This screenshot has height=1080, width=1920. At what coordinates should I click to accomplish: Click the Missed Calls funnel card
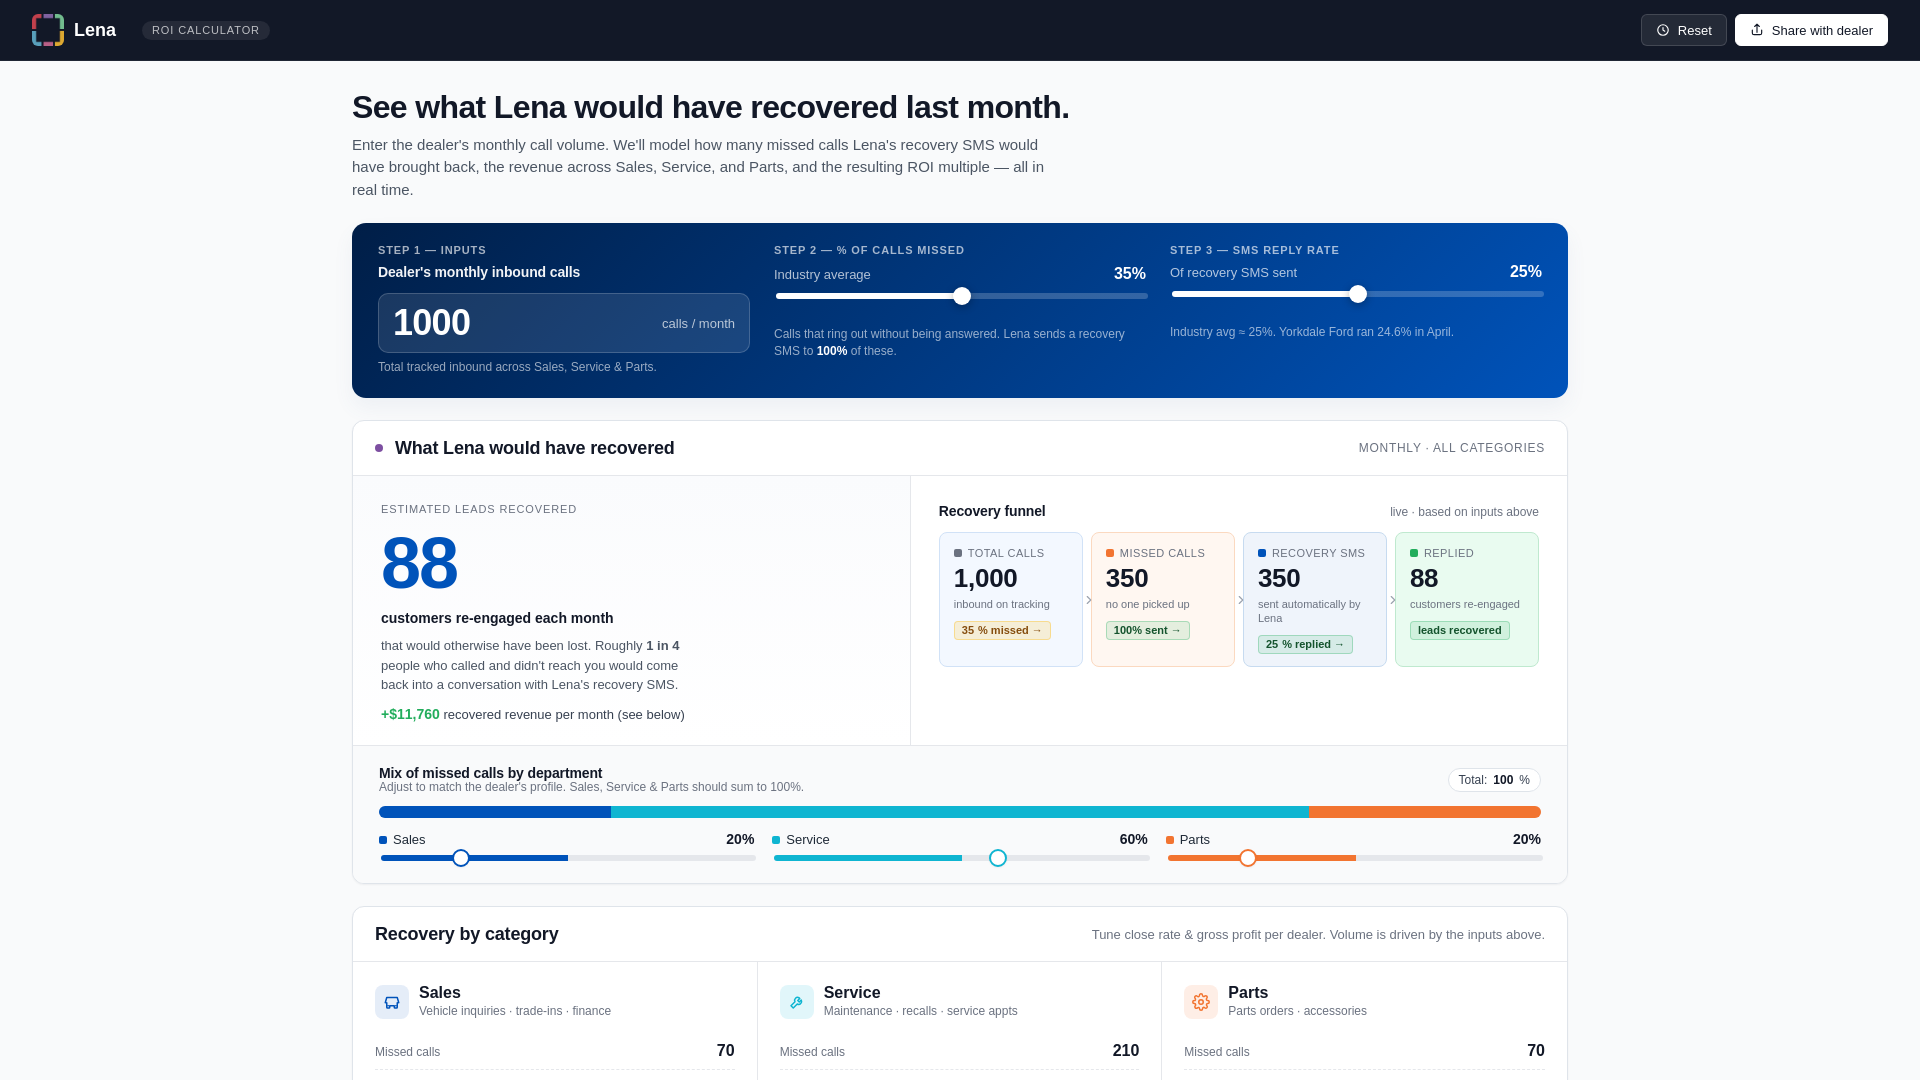pyautogui.click(x=1163, y=600)
